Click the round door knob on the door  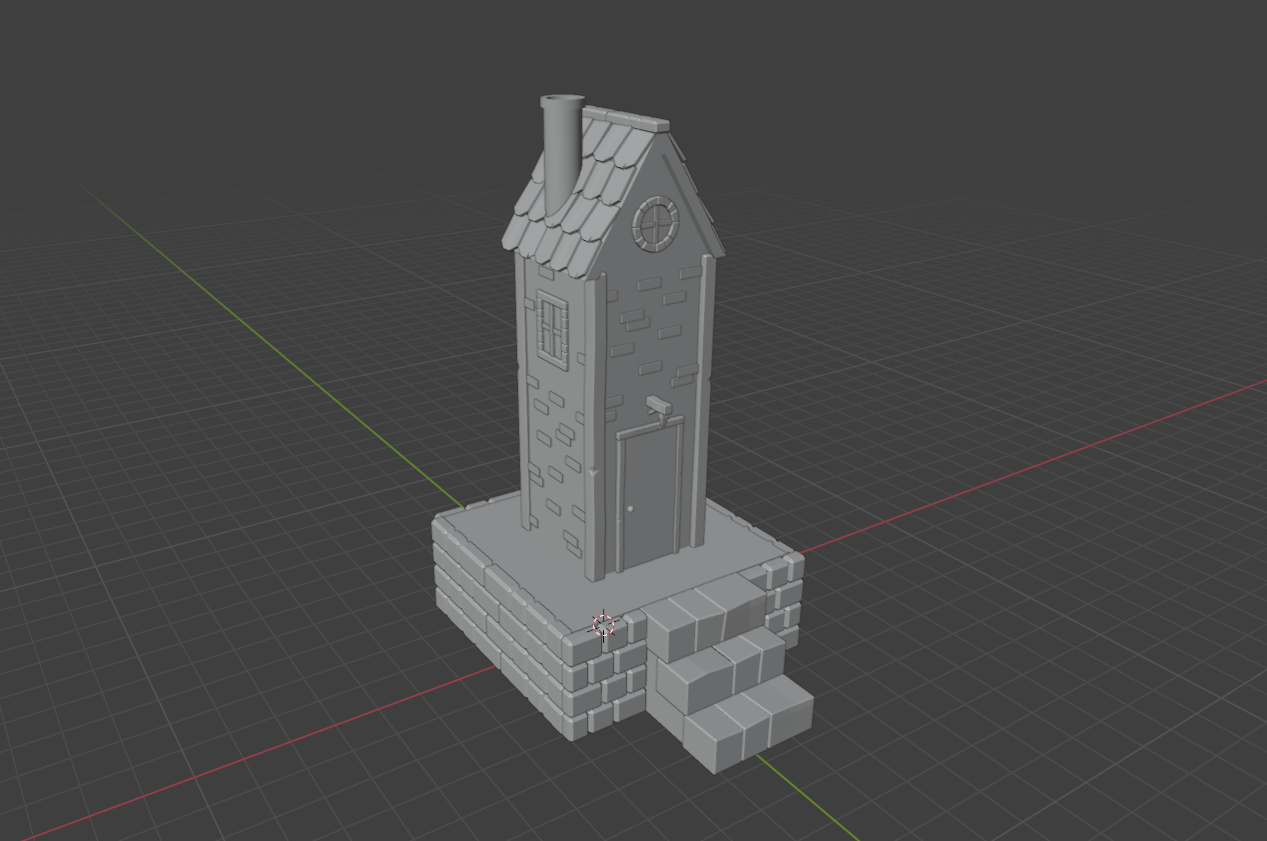(x=631, y=509)
